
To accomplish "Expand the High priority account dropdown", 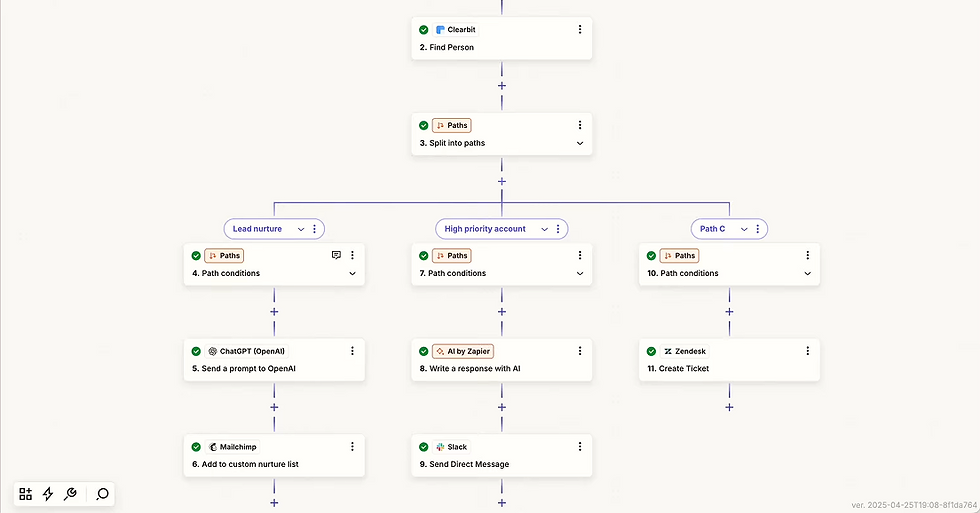I will (x=545, y=229).
